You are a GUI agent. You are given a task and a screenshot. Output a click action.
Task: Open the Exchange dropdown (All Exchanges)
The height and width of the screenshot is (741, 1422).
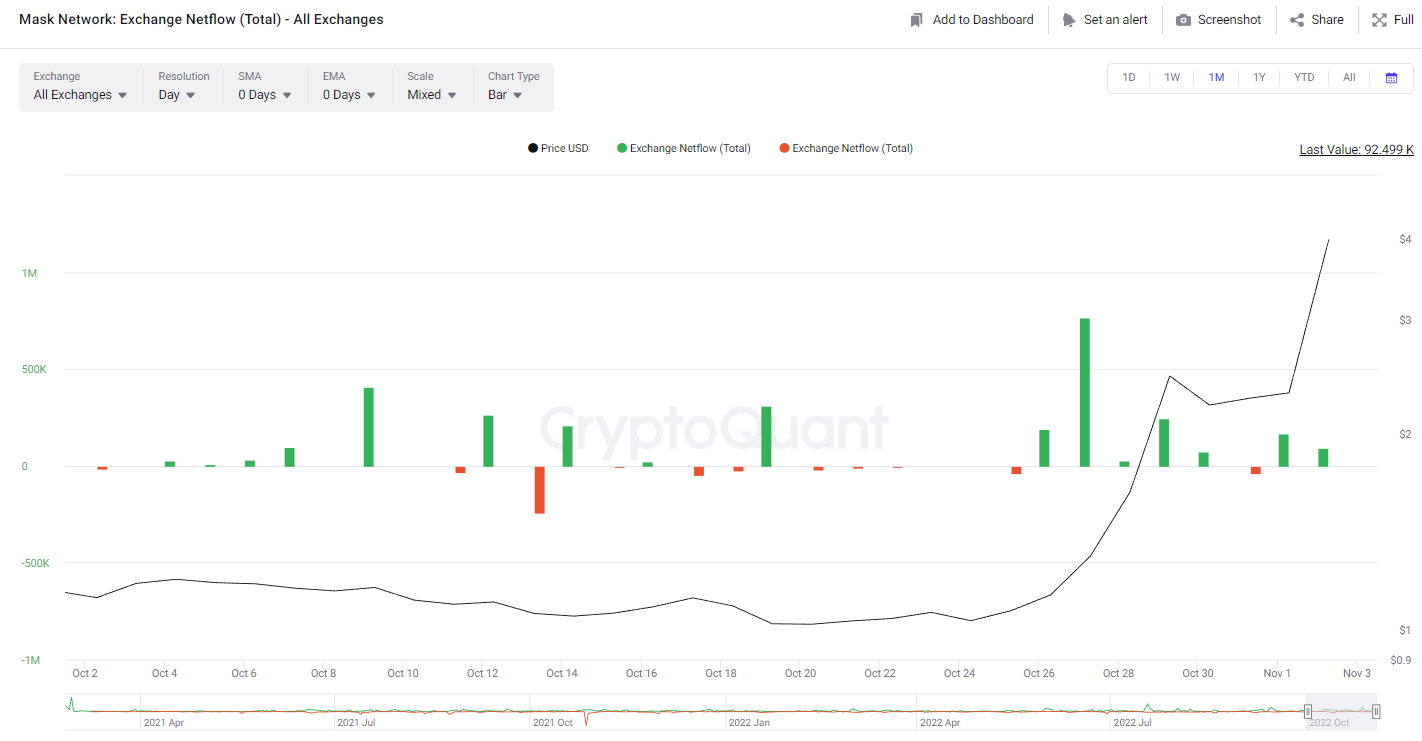click(80, 95)
